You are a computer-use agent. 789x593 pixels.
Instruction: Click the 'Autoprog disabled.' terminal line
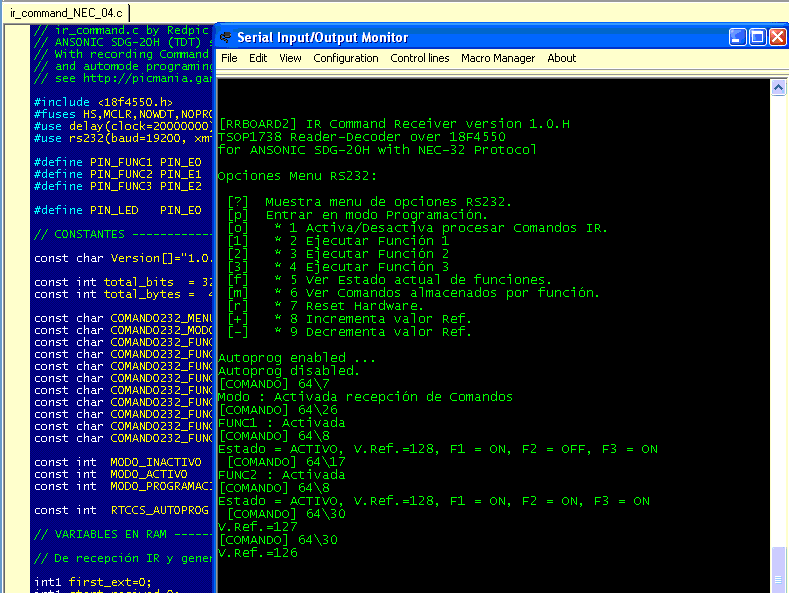click(x=289, y=371)
